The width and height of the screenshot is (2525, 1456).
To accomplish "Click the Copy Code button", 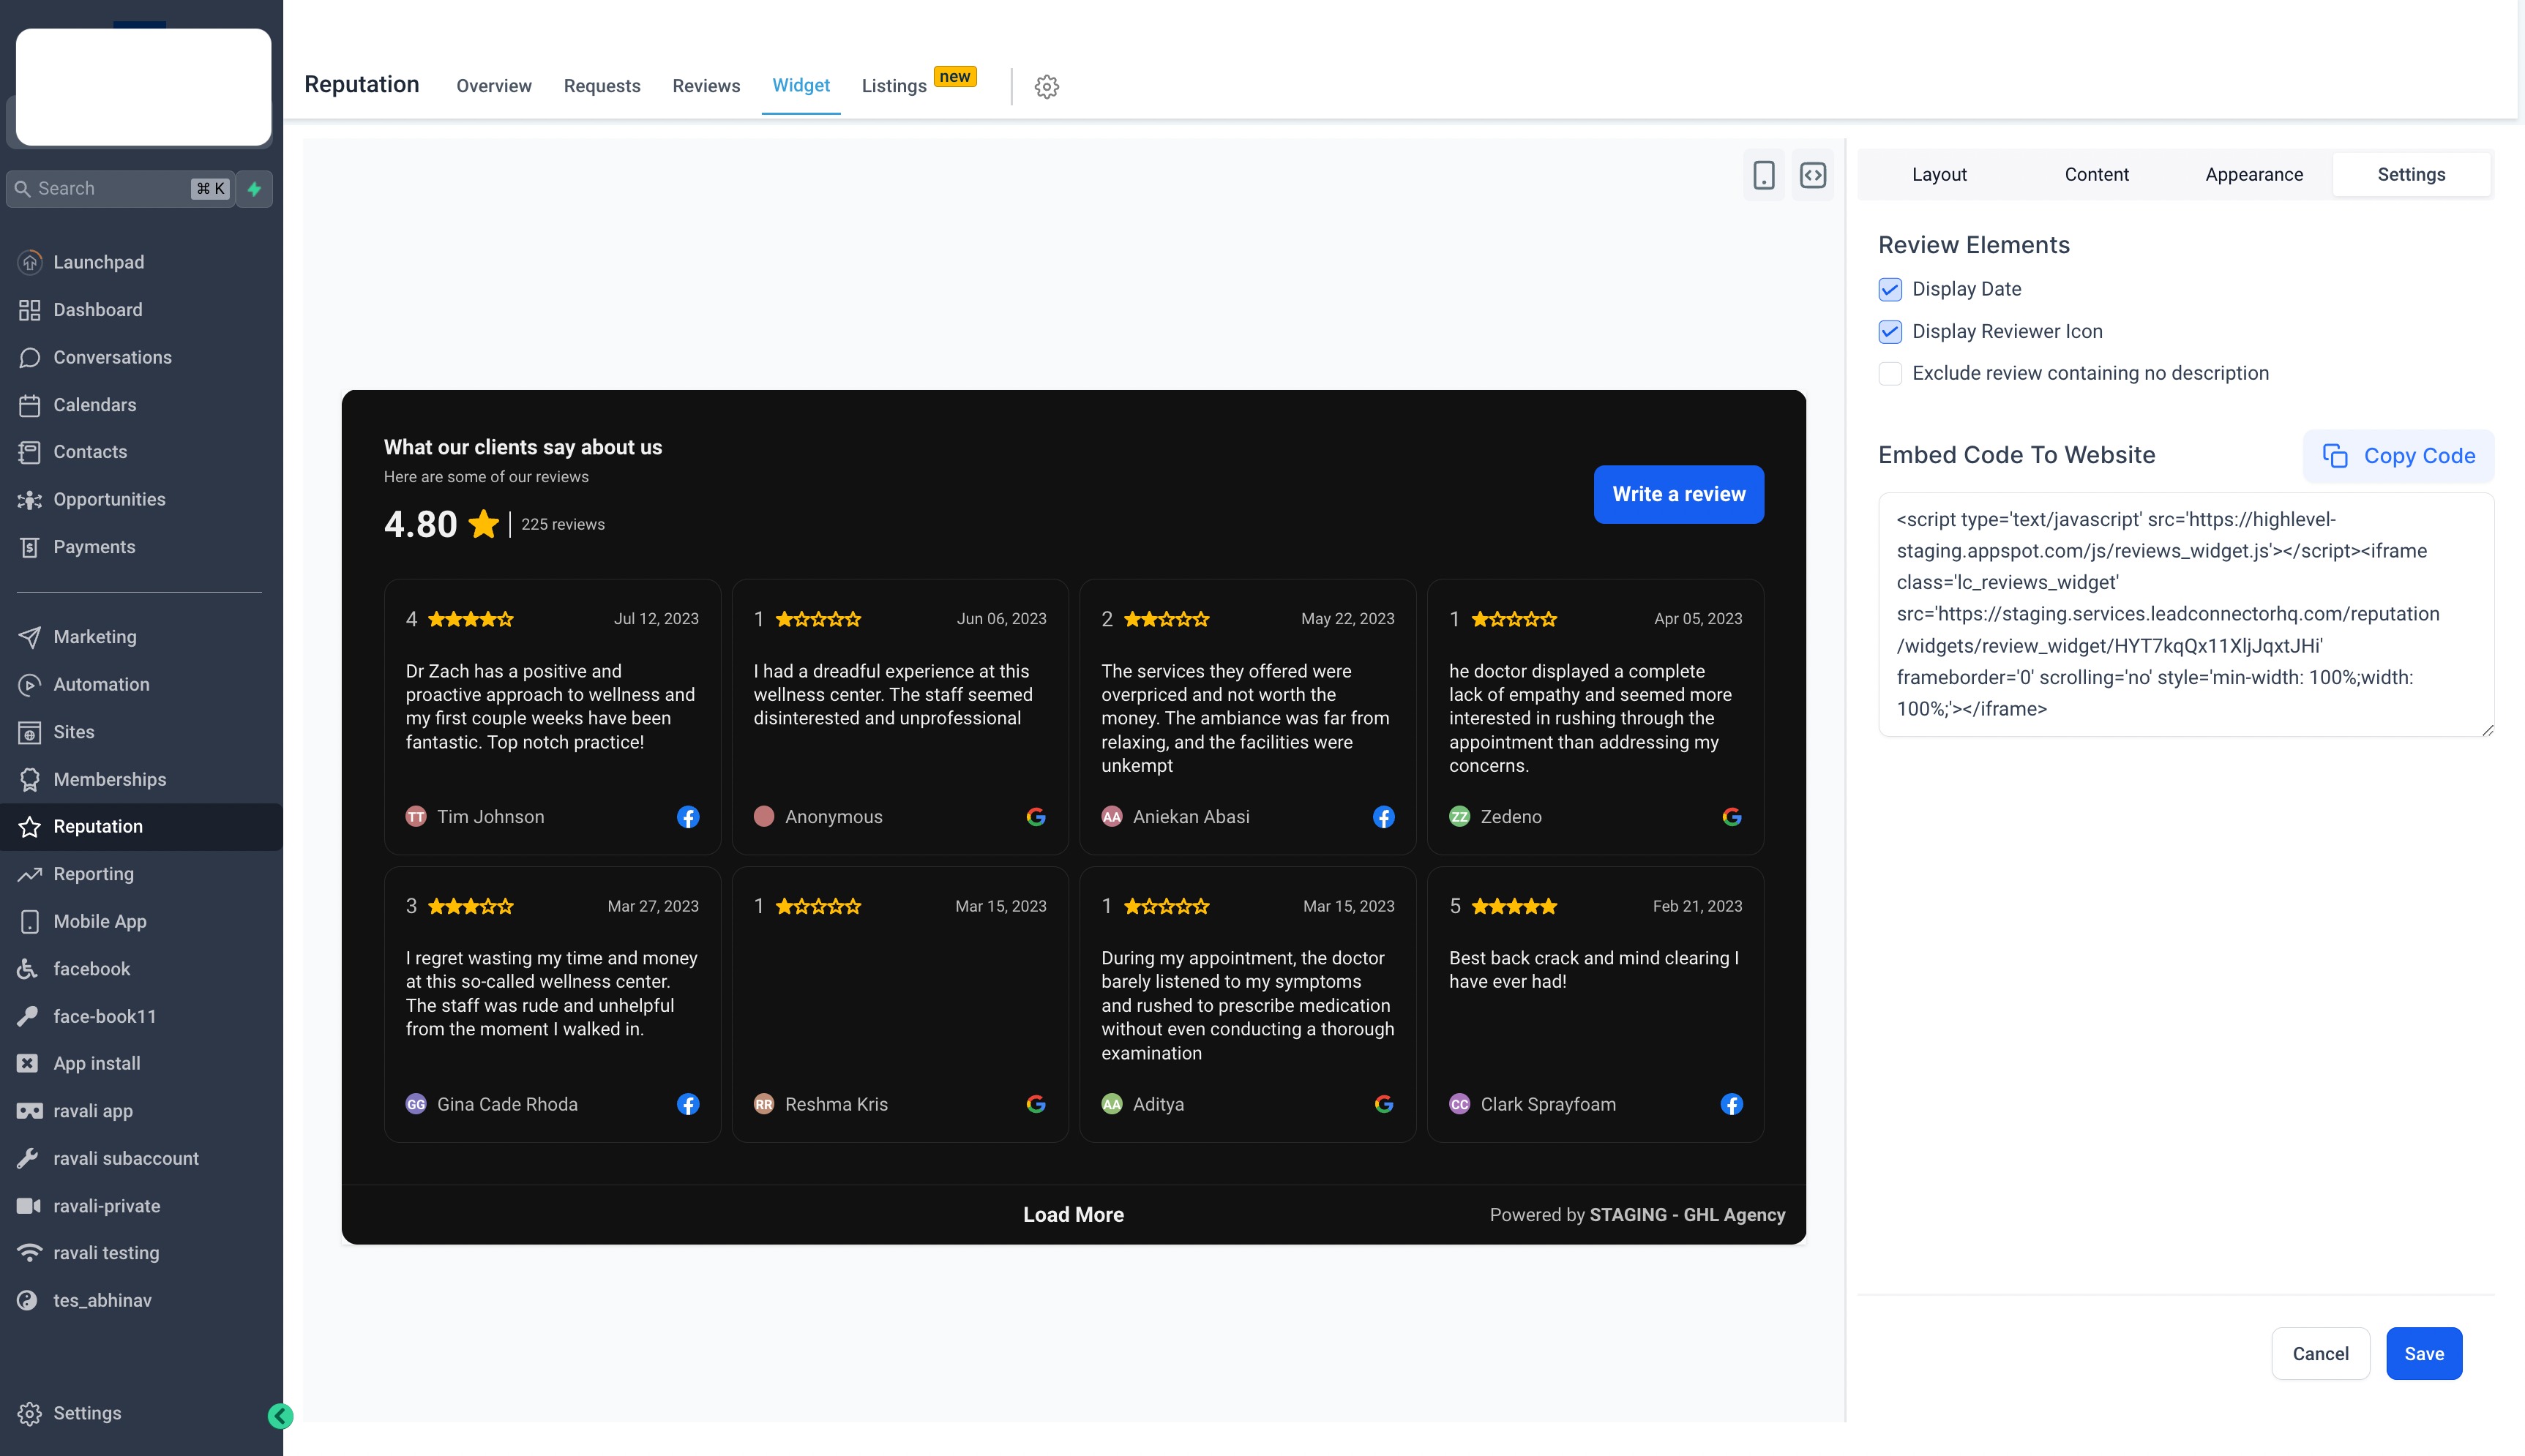I will (x=2398, y=456).
